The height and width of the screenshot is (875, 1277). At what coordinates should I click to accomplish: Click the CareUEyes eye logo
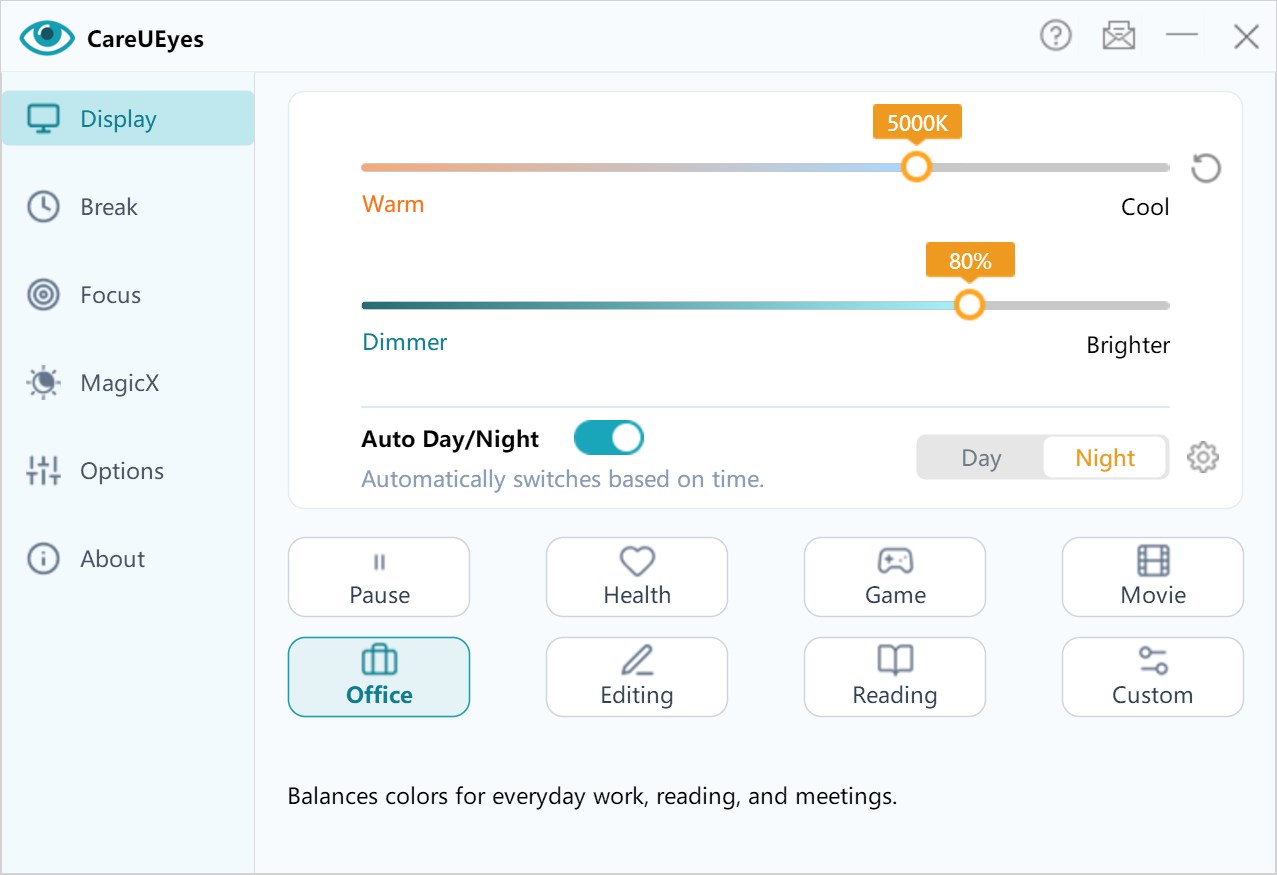pyautogui.click(x=47, y=38)
